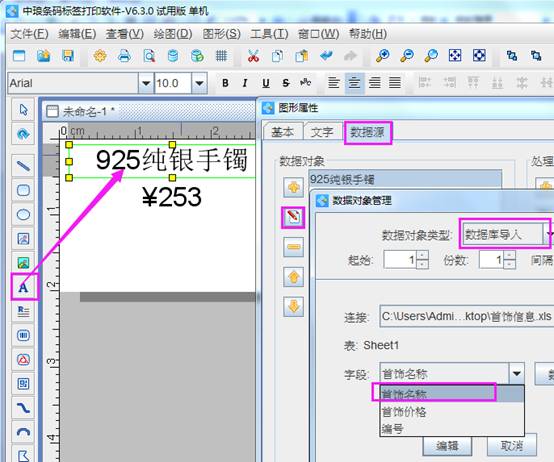This screenshot has height=462, width=554.
Task: Click the cut scissors icon
Action: 253,56
